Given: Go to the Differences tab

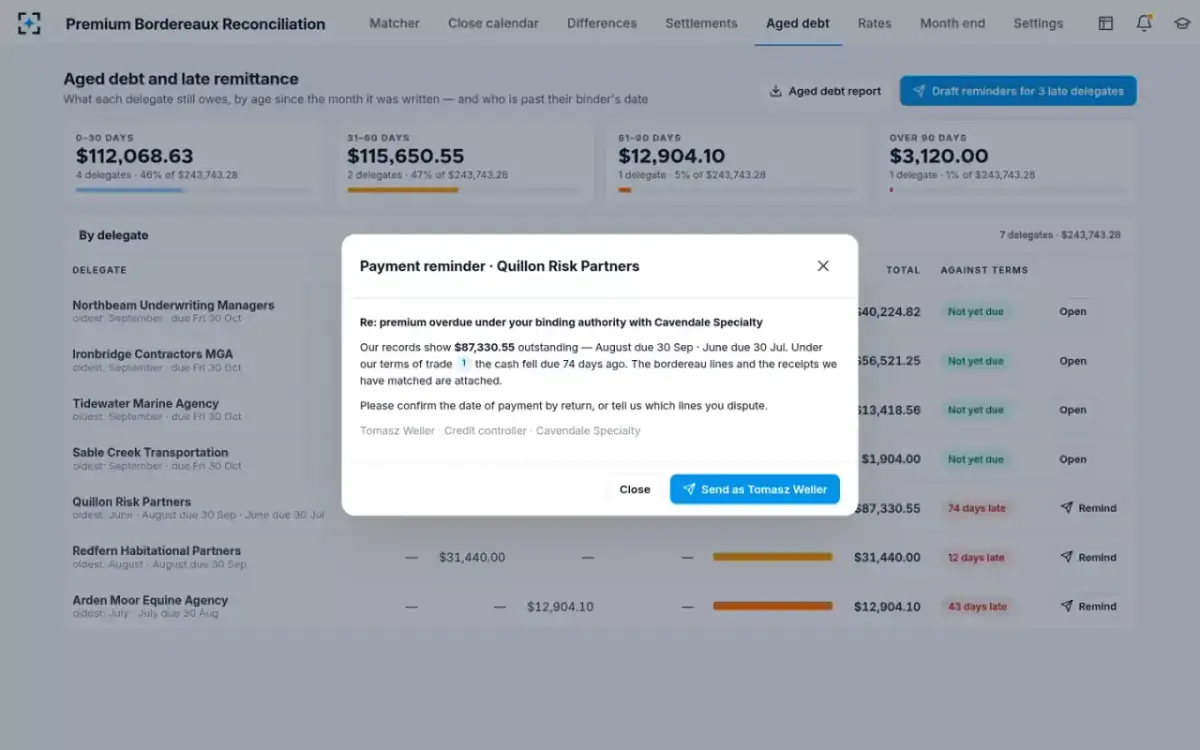Looking at the screenshot, I should [602, 23].
